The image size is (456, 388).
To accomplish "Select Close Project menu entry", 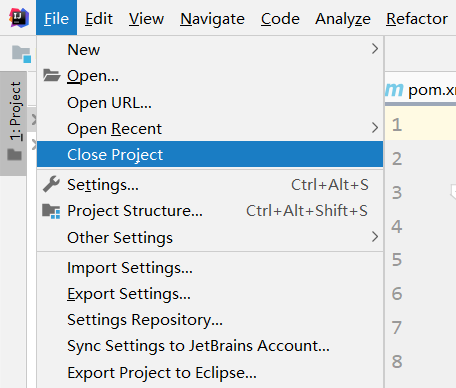I will [x=210, y=154].
